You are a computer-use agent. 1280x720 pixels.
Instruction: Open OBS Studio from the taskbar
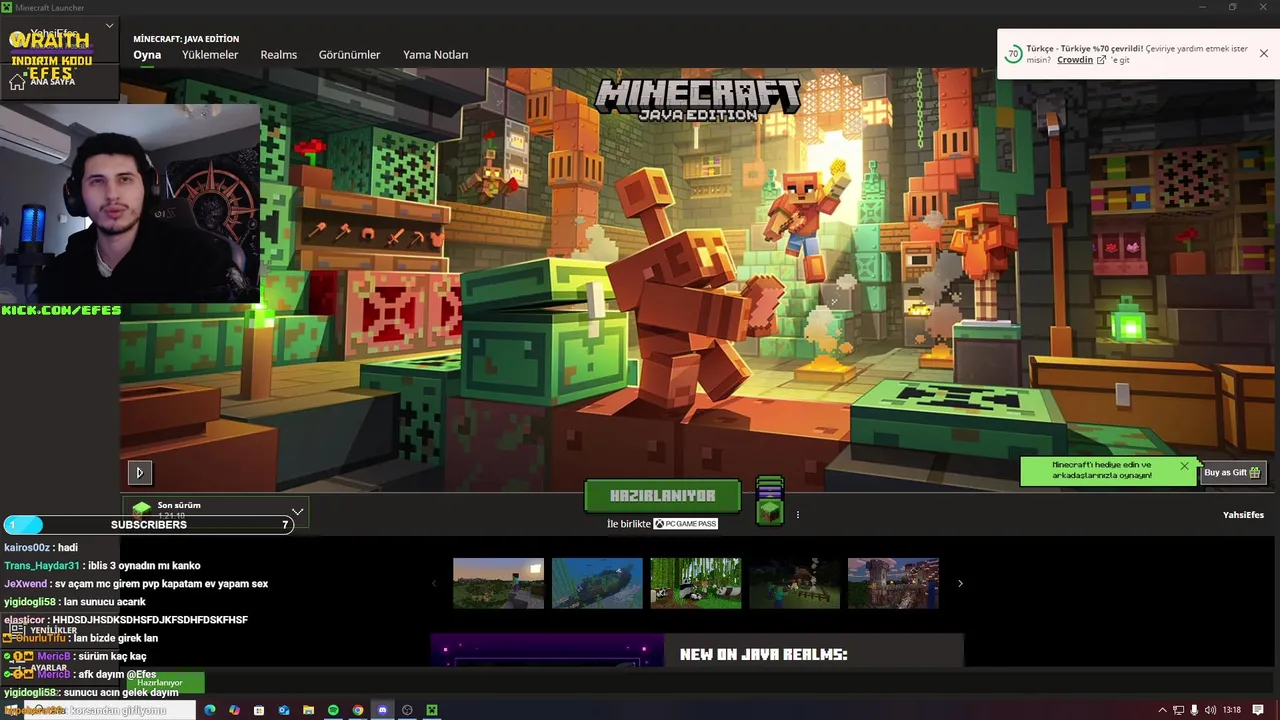point(407,710)
